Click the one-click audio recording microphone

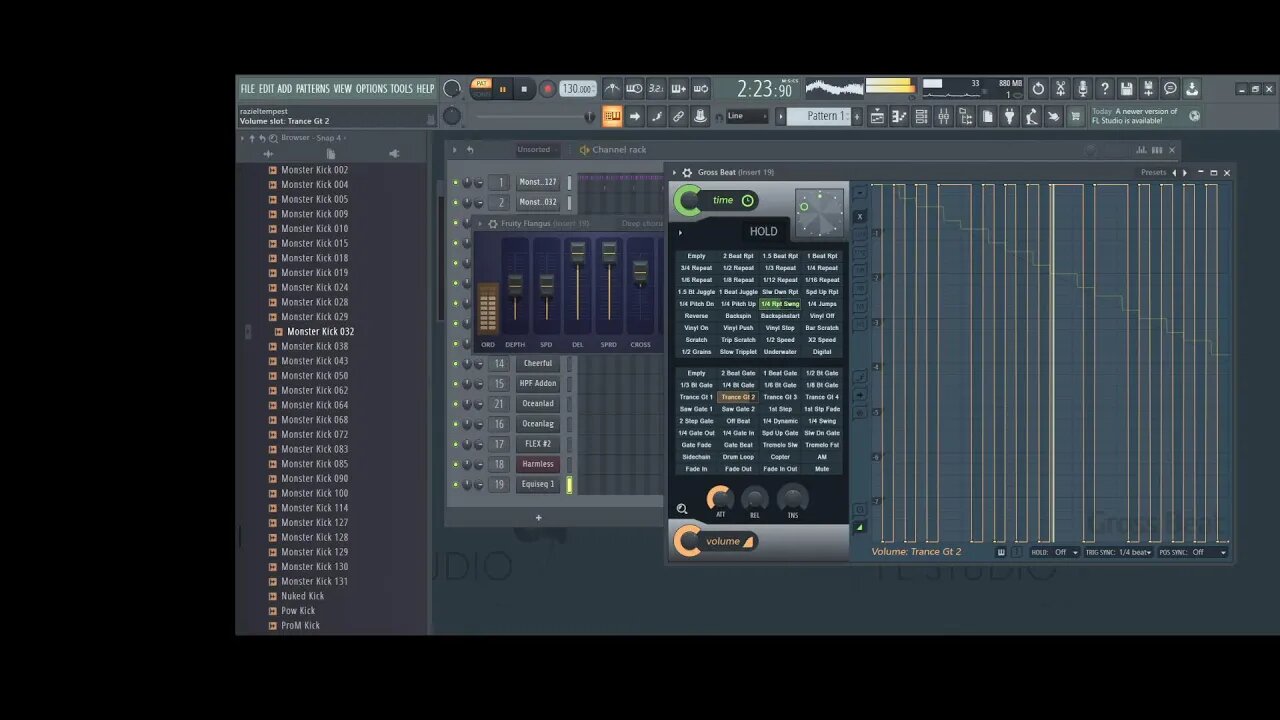pos(1082,89)
